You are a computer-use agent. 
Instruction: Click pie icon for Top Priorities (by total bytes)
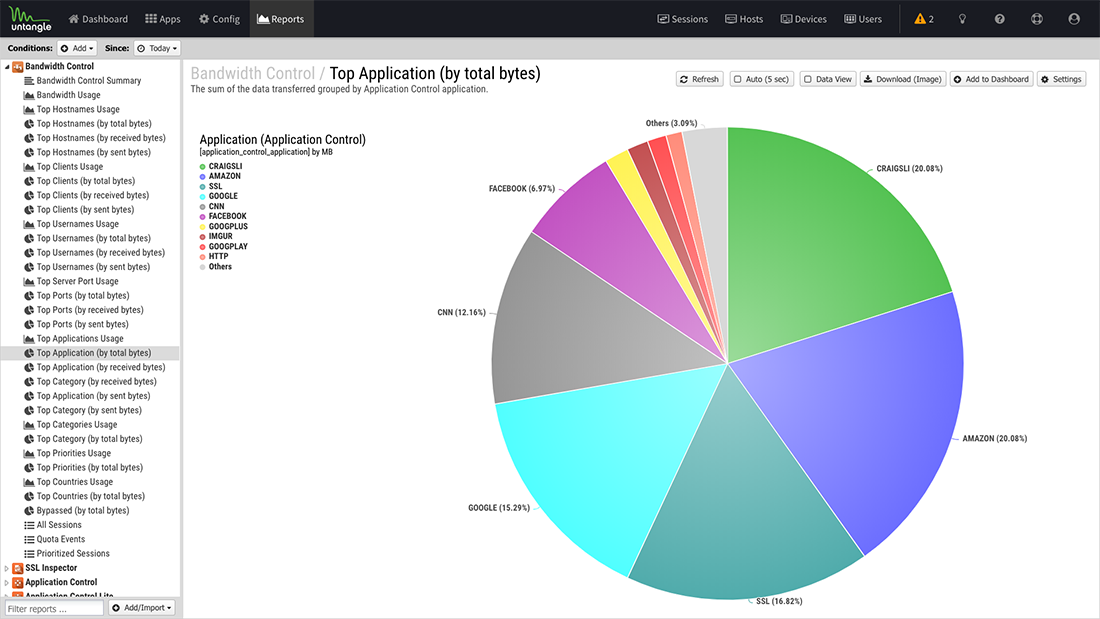click(29, 467)
